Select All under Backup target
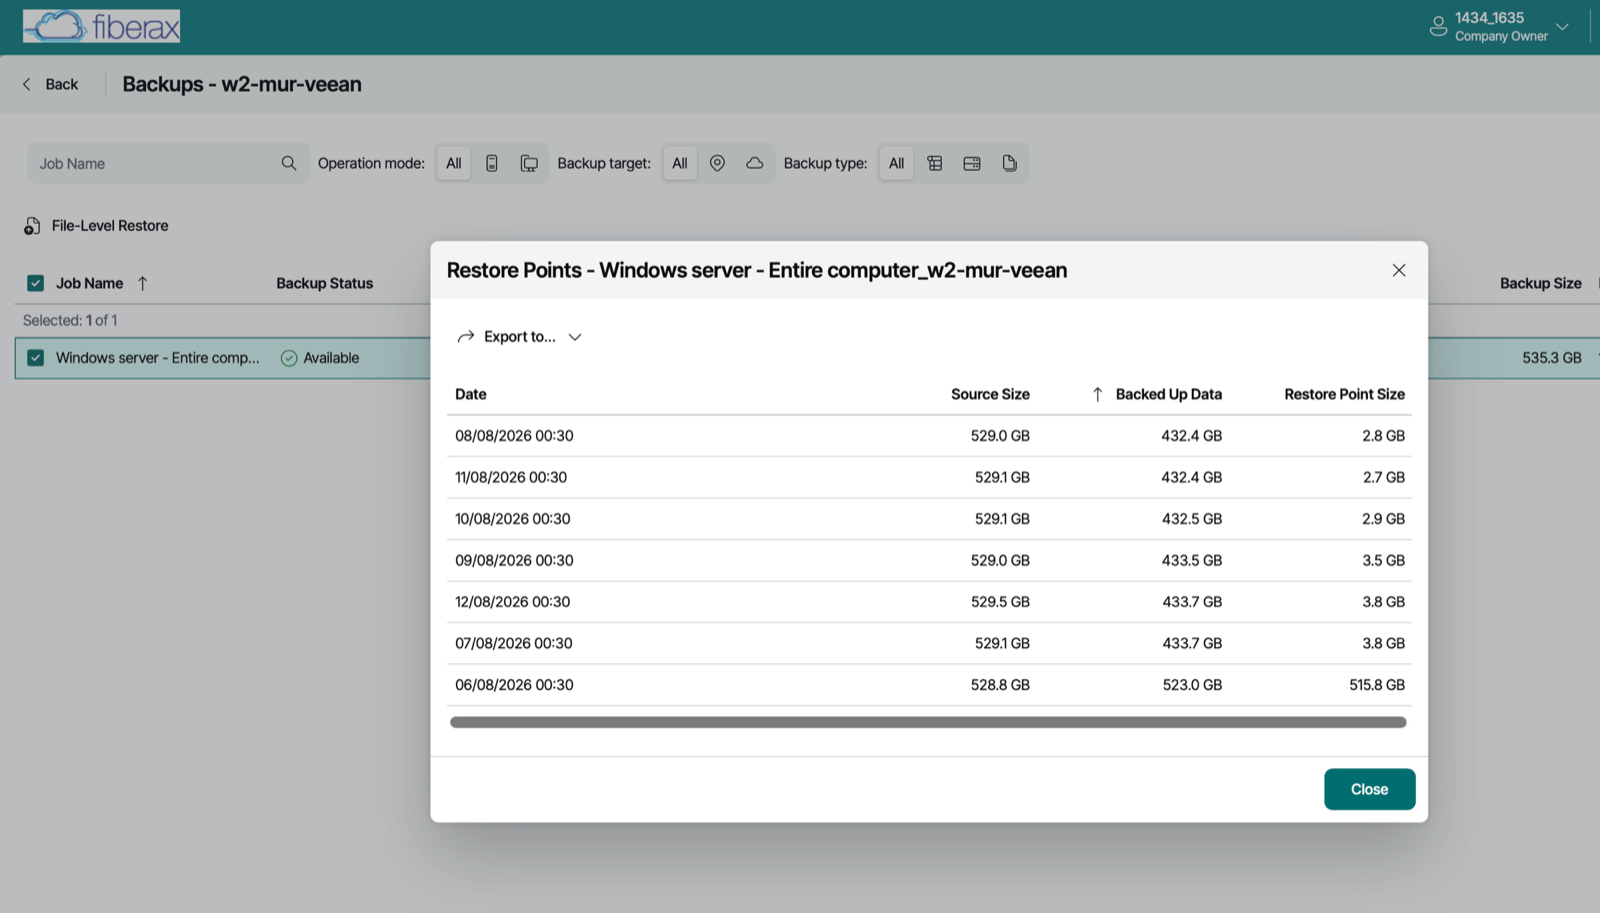 (x=680, y=163)
